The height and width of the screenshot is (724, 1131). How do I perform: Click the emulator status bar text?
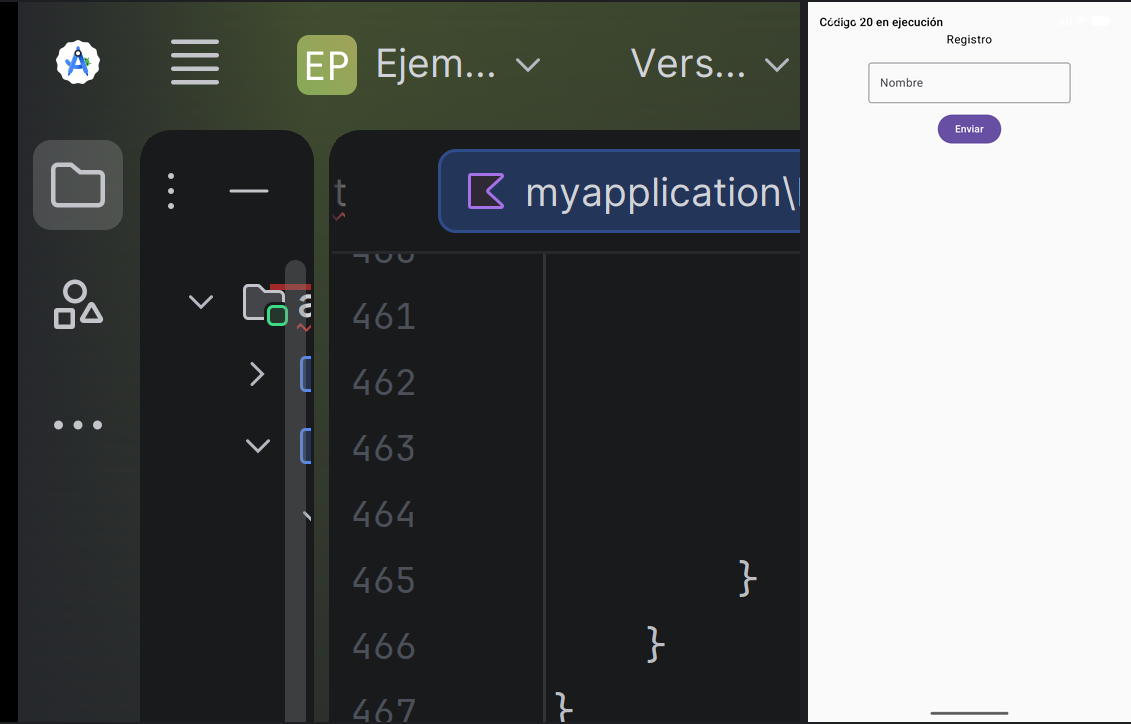tap(881, 22)
